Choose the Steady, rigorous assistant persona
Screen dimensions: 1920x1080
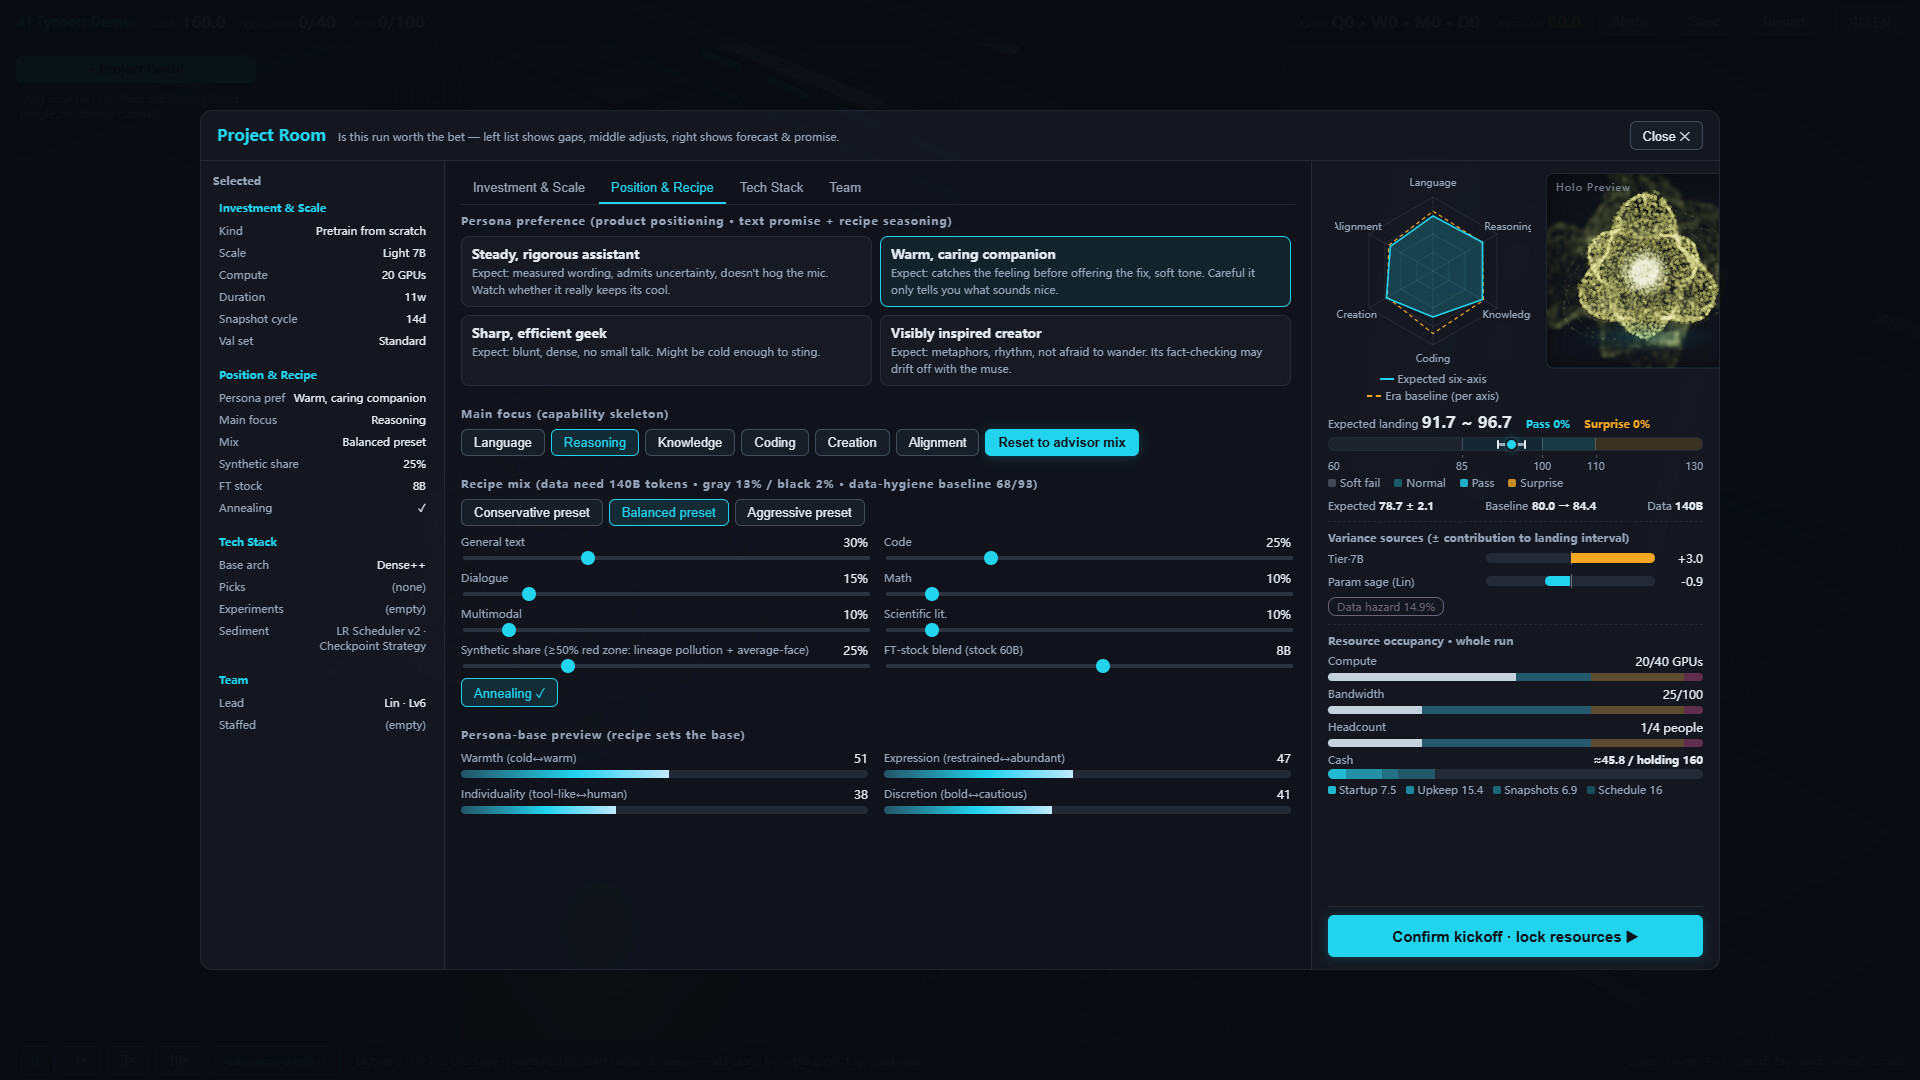666,271
